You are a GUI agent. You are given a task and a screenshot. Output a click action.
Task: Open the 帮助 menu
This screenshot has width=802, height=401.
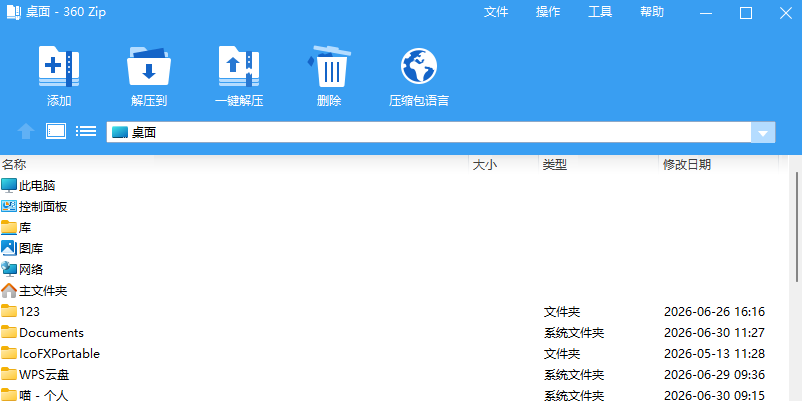[652, 12]
